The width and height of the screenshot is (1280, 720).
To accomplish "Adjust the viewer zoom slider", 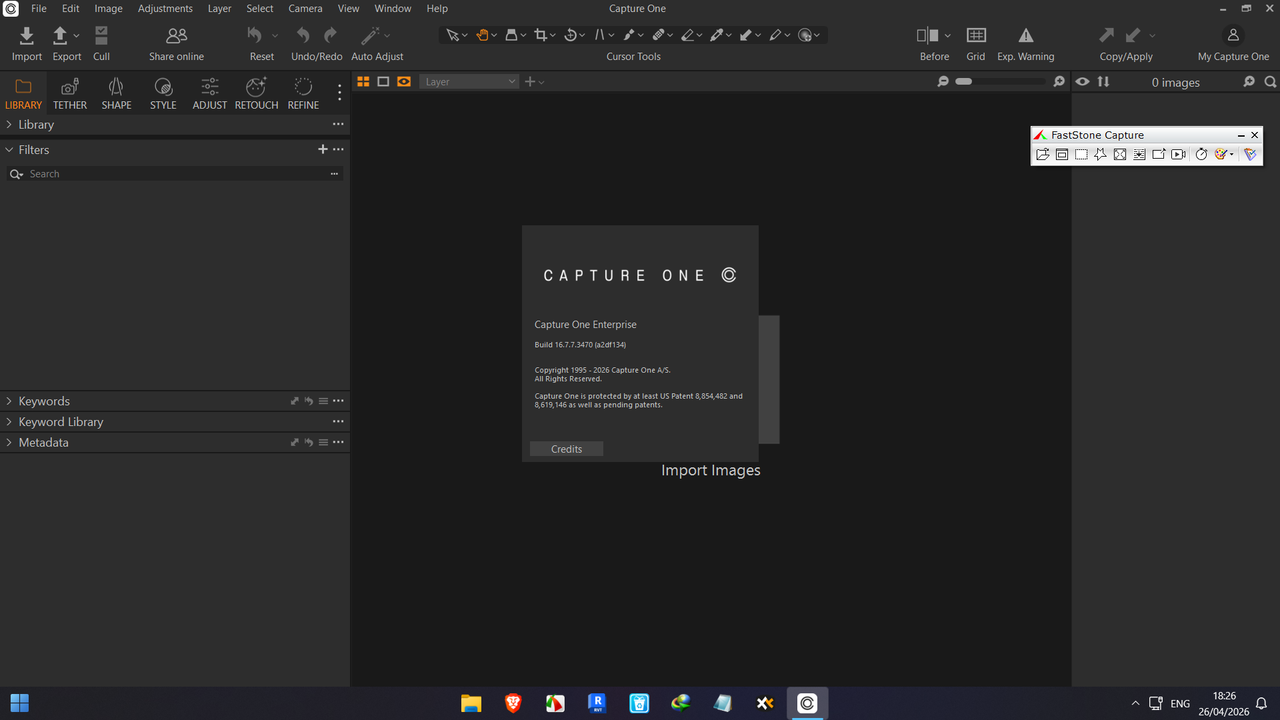I will [x=1001, y=82].
